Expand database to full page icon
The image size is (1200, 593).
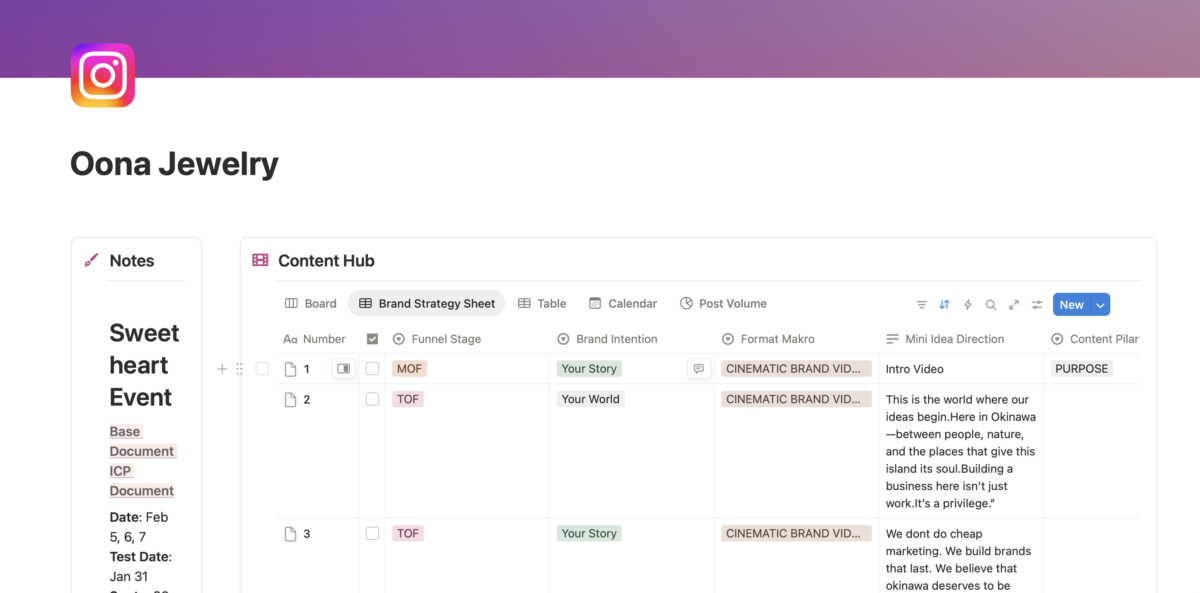pos(1013,305)
